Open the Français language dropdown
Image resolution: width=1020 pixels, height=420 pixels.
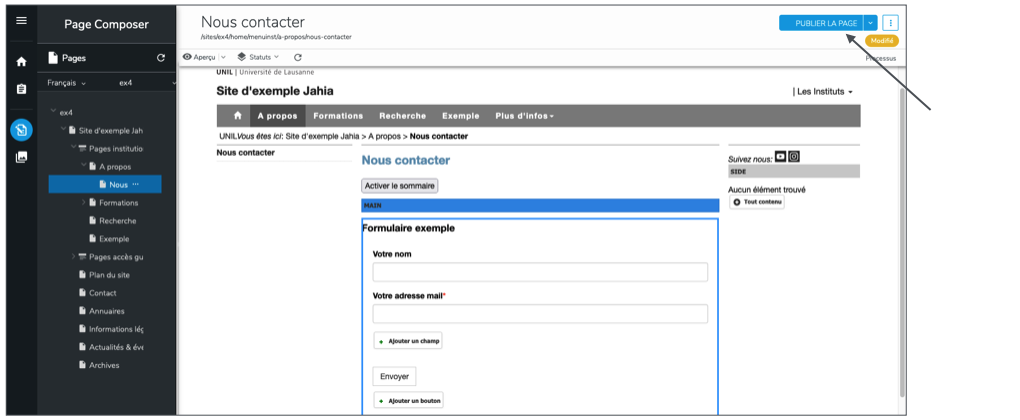68,83
